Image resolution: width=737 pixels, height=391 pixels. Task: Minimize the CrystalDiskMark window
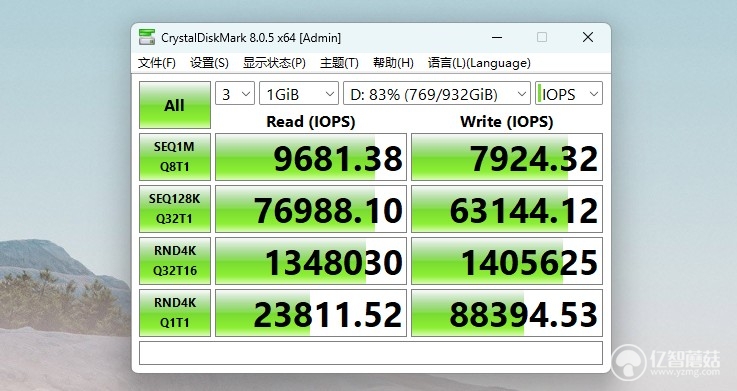497,37
